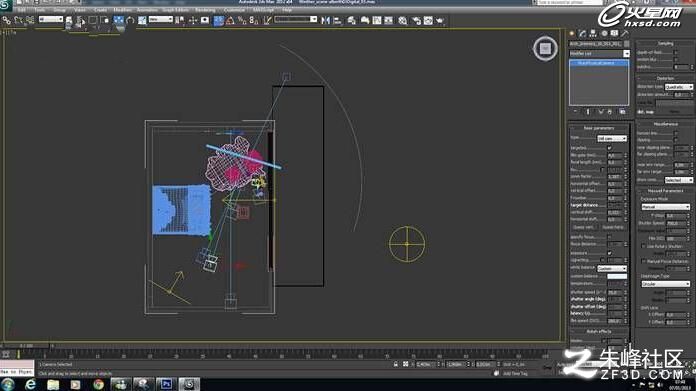Toggle the horizon line checkbox
696x391 pixels.
coord(676,133)
